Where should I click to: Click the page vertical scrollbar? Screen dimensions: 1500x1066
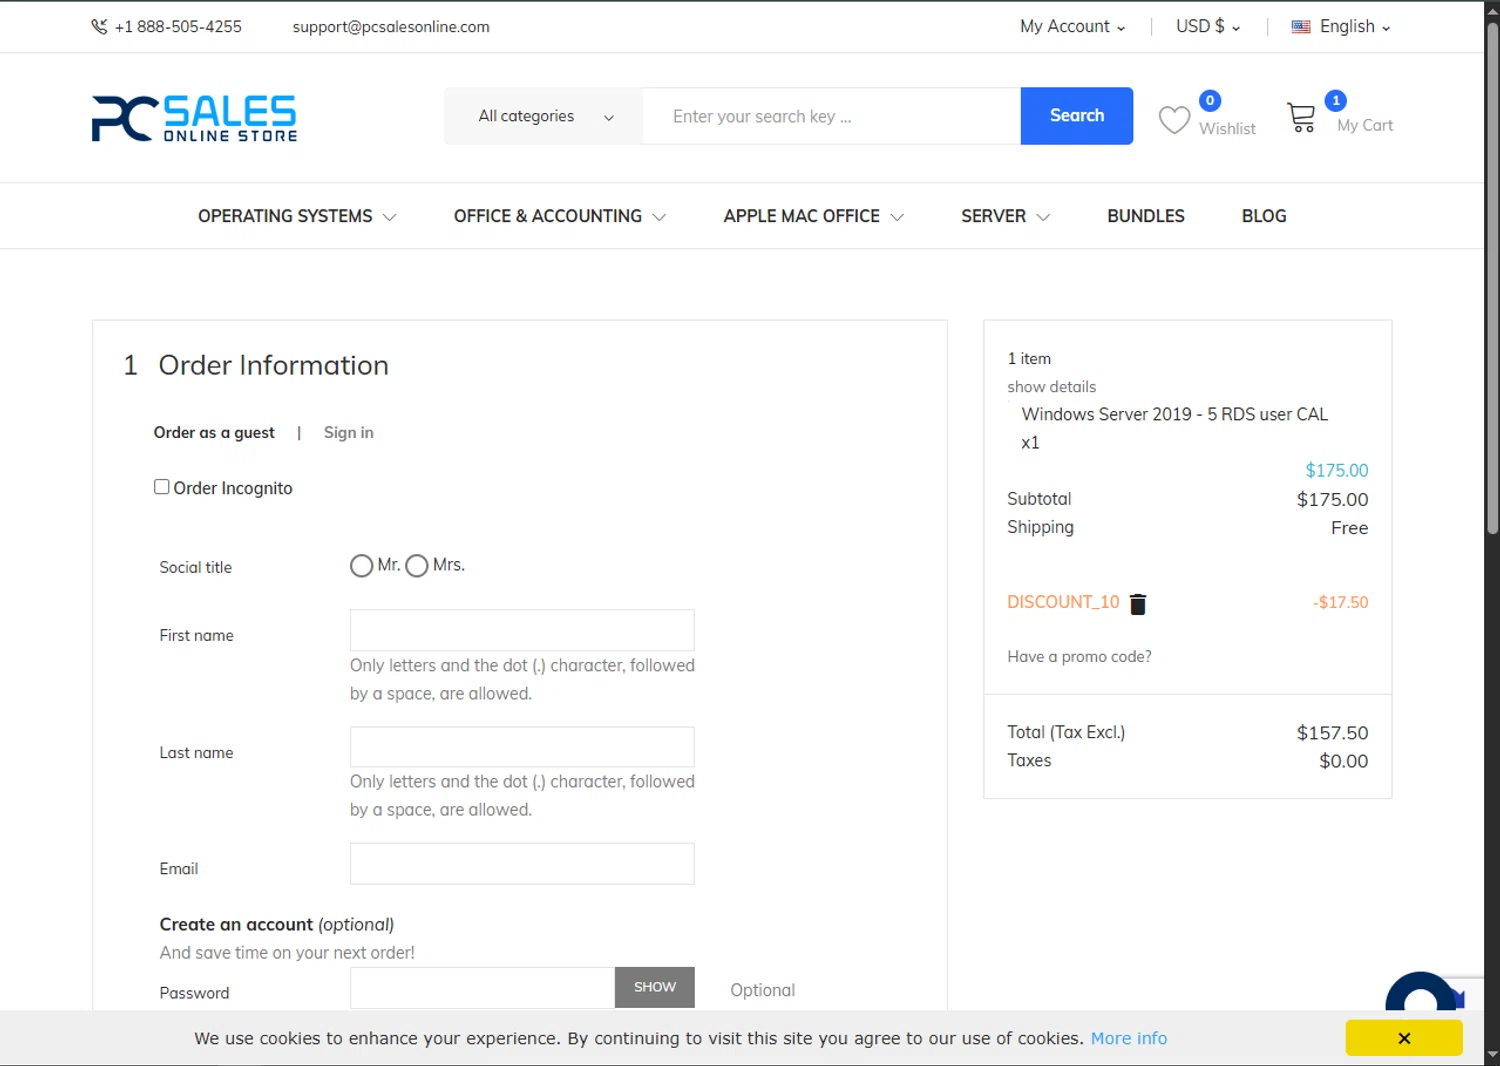1492,280
